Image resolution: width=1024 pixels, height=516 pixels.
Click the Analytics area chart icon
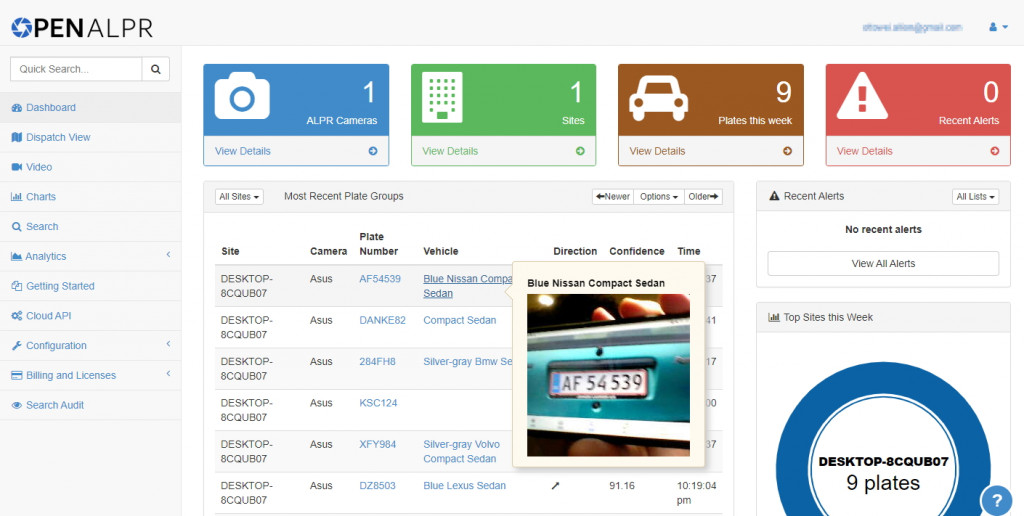(17, 256)
